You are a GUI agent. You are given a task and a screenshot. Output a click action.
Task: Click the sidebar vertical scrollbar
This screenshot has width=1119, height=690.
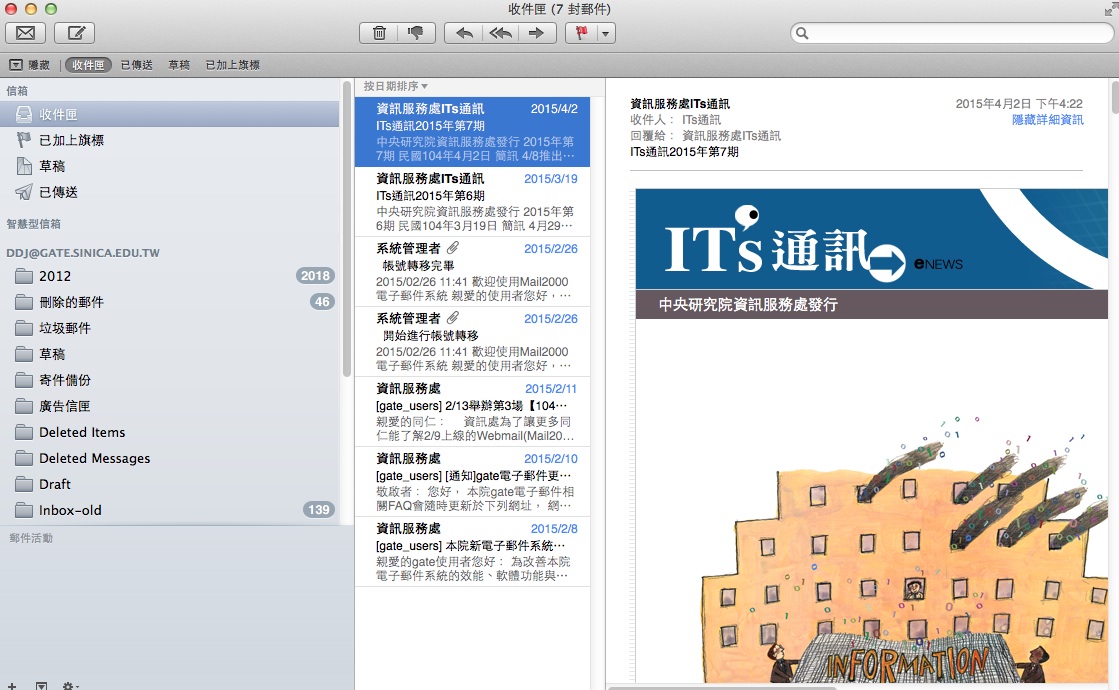[347, 230]
